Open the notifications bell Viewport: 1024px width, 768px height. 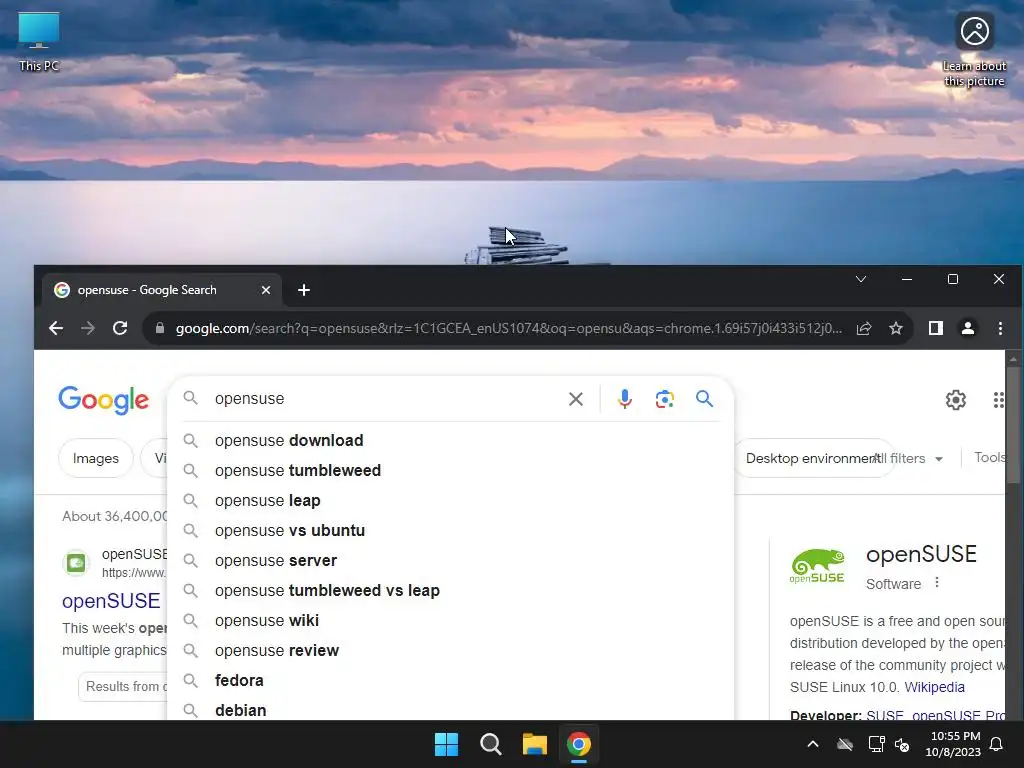997,744
